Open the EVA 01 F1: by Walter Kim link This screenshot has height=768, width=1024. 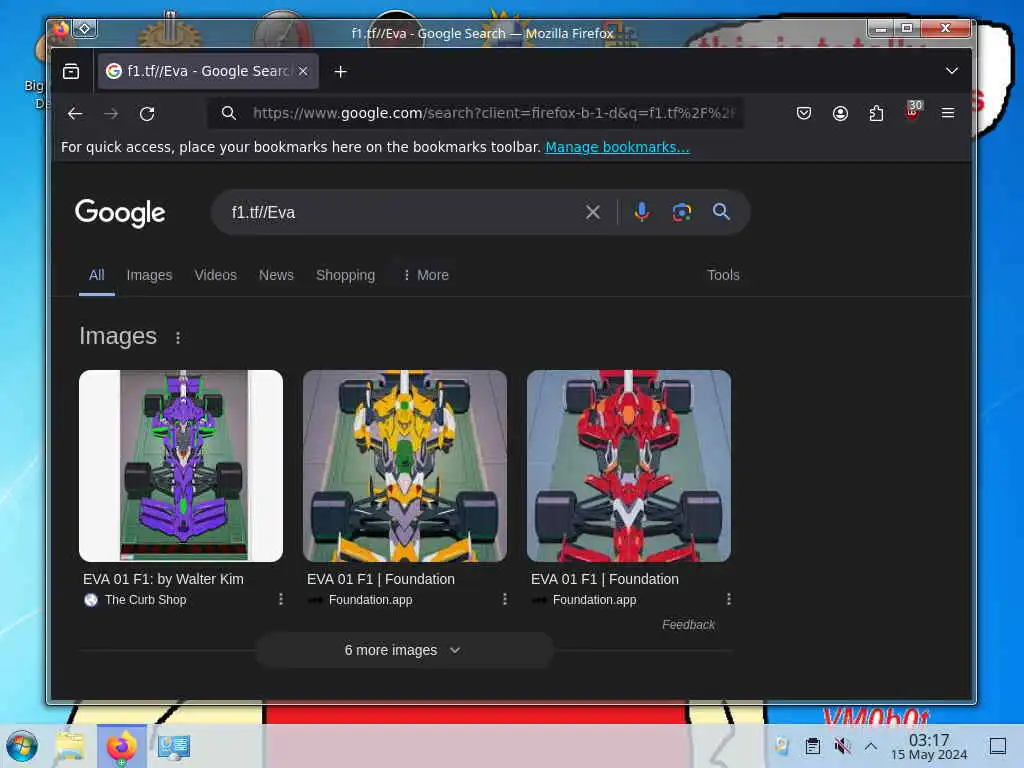[x=163, y=579]
